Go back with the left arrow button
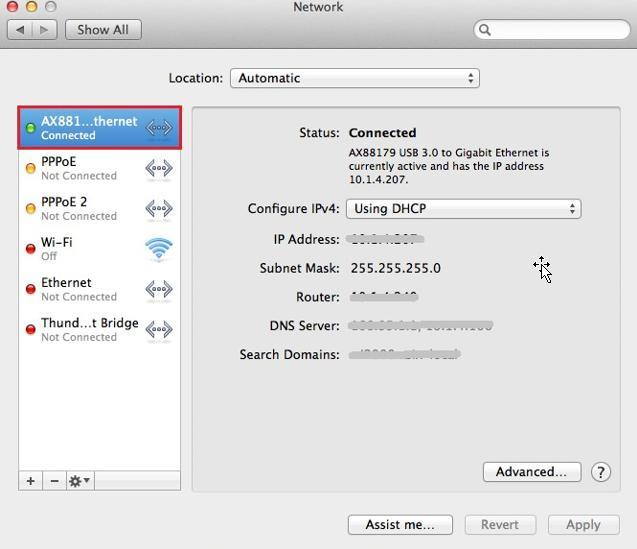The width and height of the screenshot is (637, 549). [x=20, y=30]
